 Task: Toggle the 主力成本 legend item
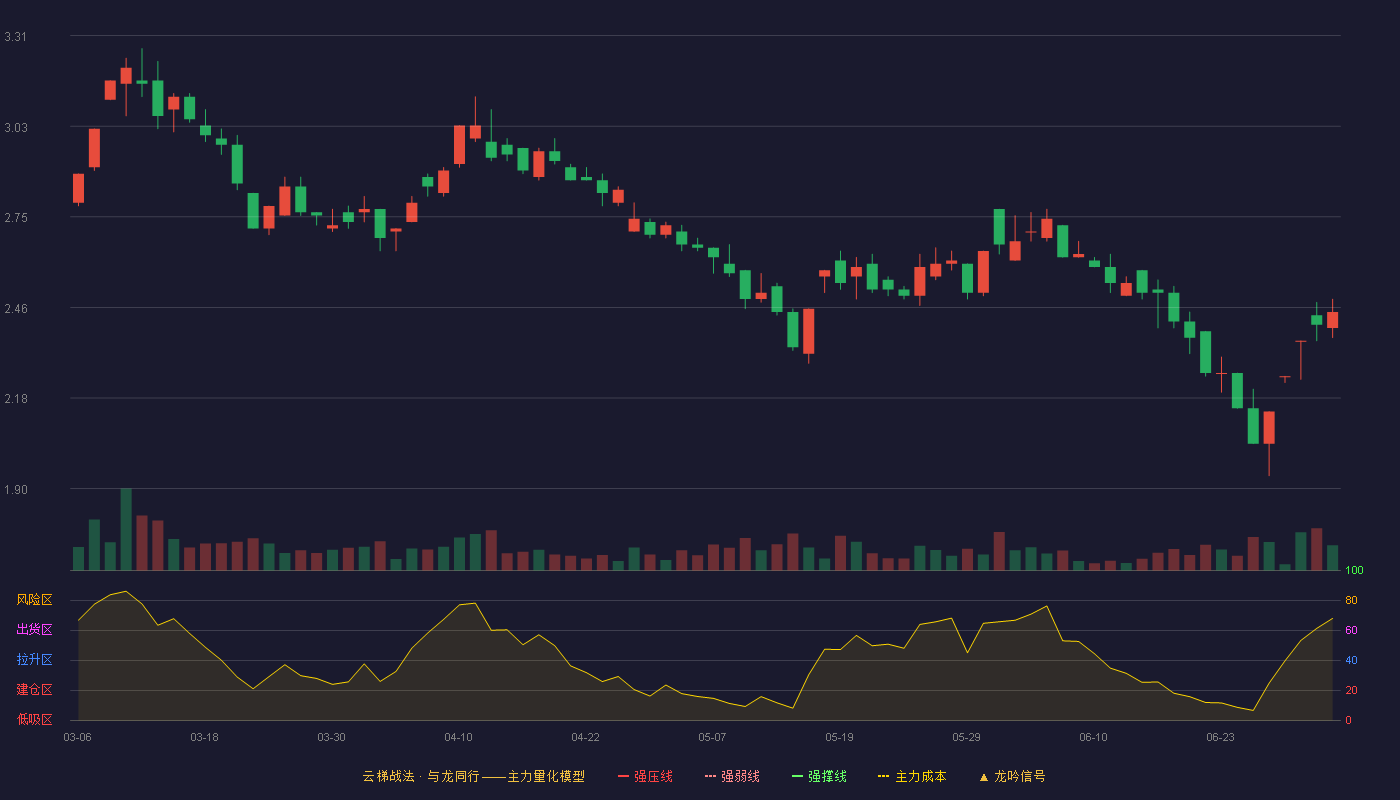click(912, 776)
